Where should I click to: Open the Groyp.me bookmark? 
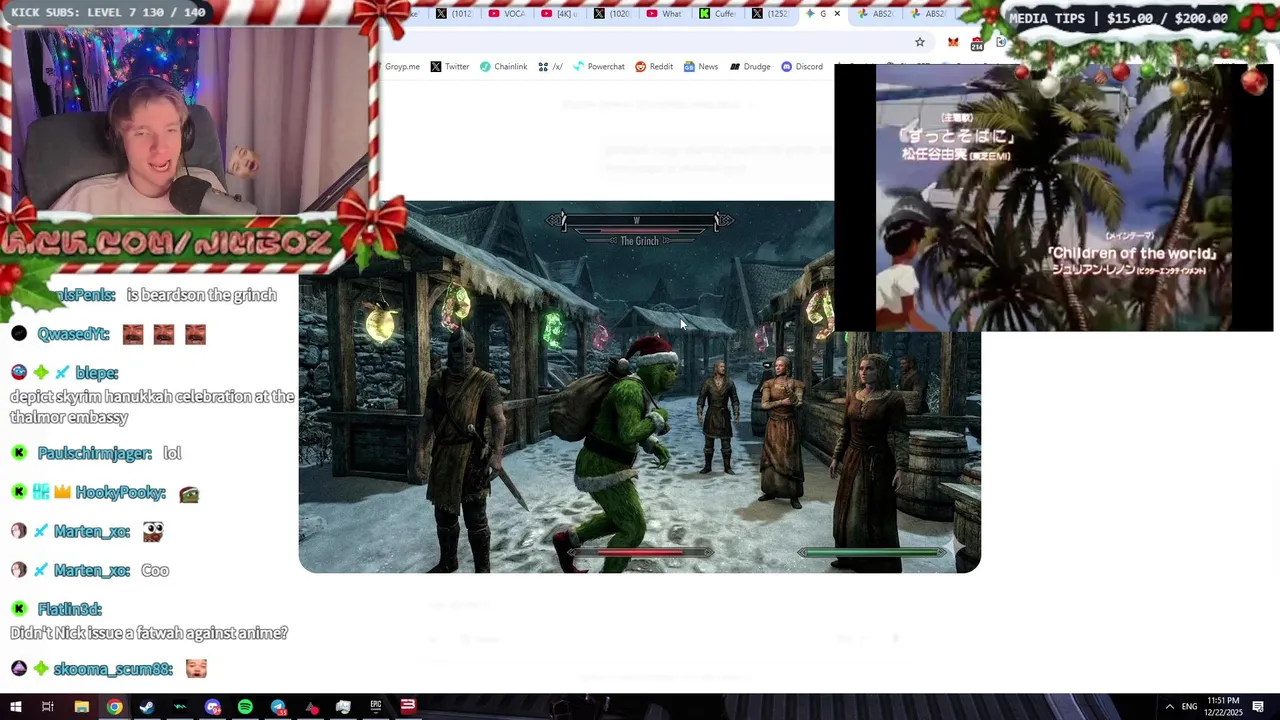point(402,67)
